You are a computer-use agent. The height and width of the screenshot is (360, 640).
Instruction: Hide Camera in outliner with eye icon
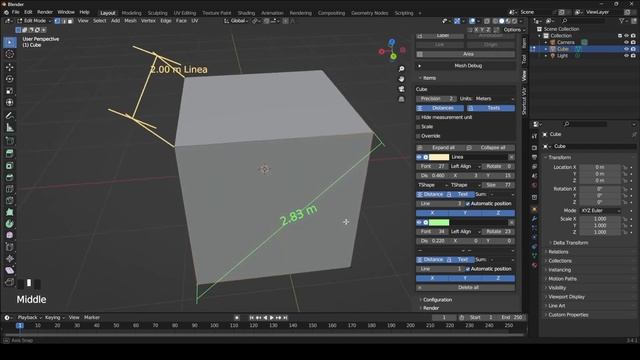click(x=627, y=42)
